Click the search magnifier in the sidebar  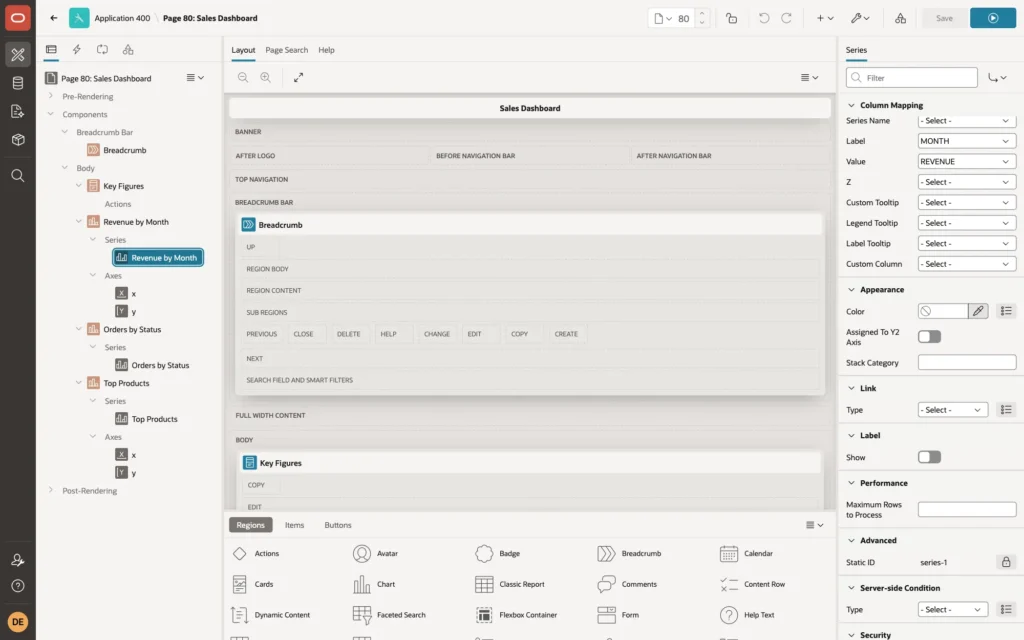[x=18, y=176]
